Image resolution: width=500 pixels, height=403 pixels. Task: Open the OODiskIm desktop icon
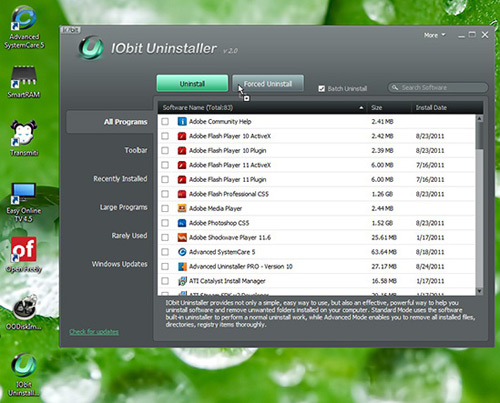24,312
